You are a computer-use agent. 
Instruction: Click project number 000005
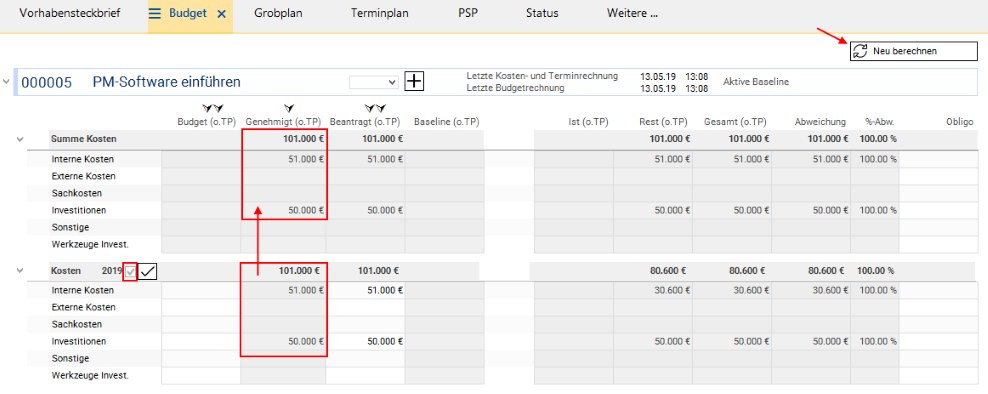coord(46,82)
